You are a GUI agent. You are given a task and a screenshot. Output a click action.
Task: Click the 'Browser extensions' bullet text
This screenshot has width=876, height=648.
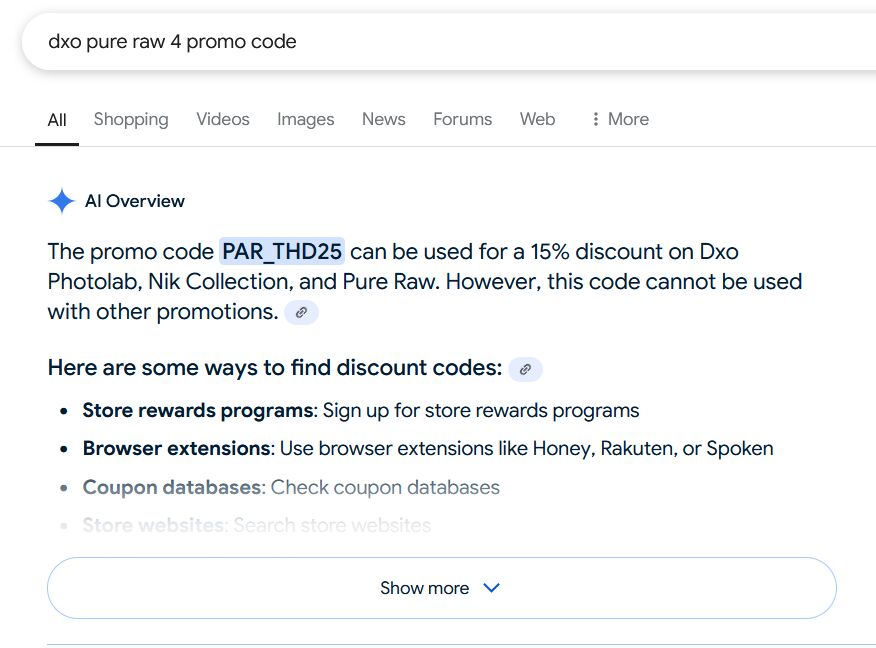[x=176, y=448]
